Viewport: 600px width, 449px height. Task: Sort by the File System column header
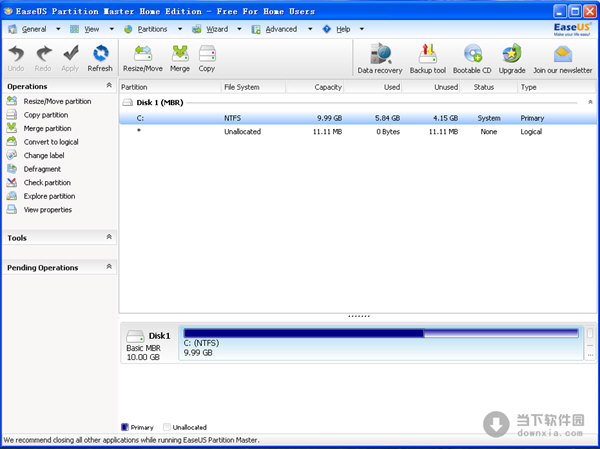pyautogui.click(x=254, y=87)
